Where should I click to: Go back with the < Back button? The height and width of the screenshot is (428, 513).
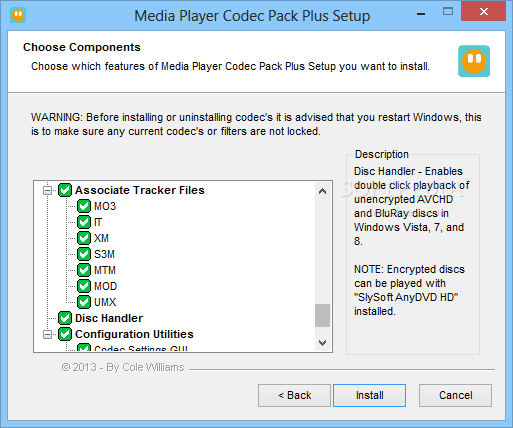click(294, 395)
